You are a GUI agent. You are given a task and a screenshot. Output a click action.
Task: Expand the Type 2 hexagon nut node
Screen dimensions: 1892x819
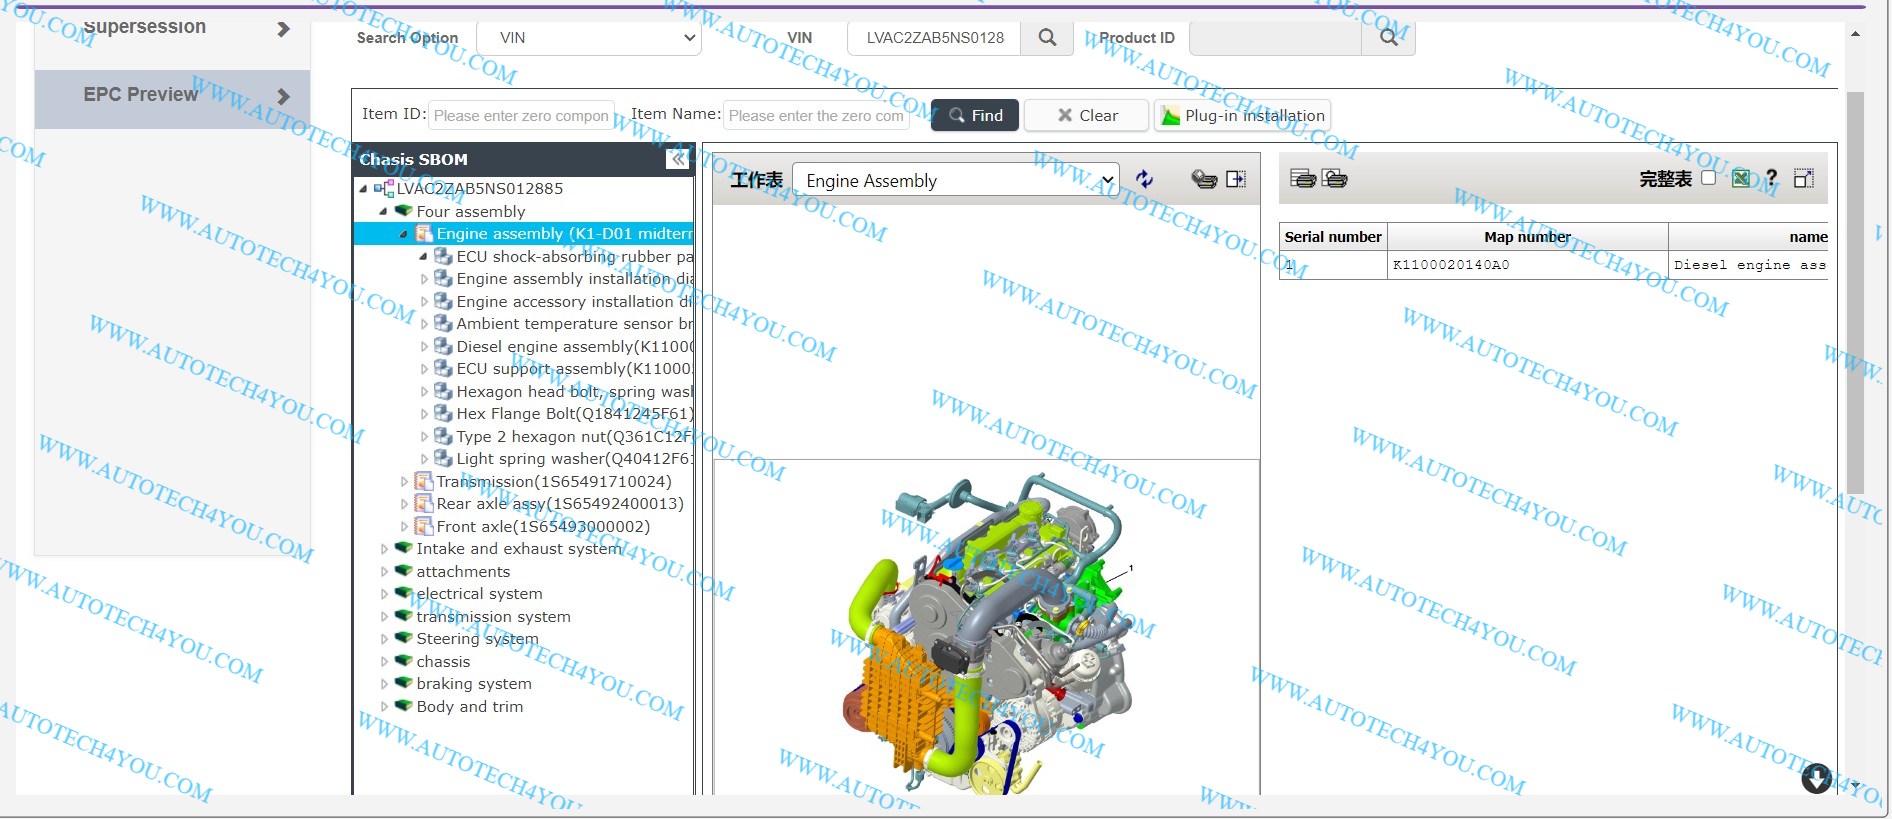coord(424,437)
